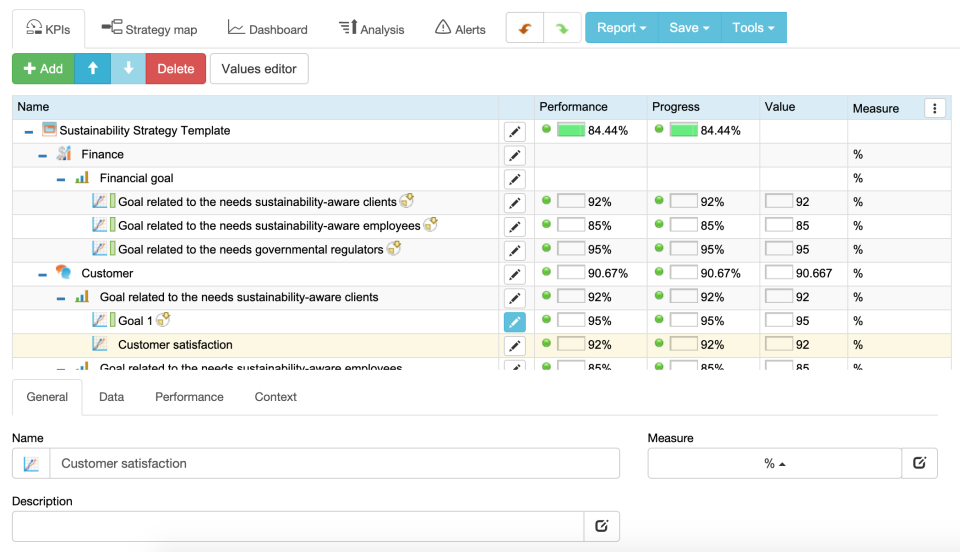Viewport: 960px width, 552px height.
Task: Open column options three-dot menu
Action: point(934,108)
